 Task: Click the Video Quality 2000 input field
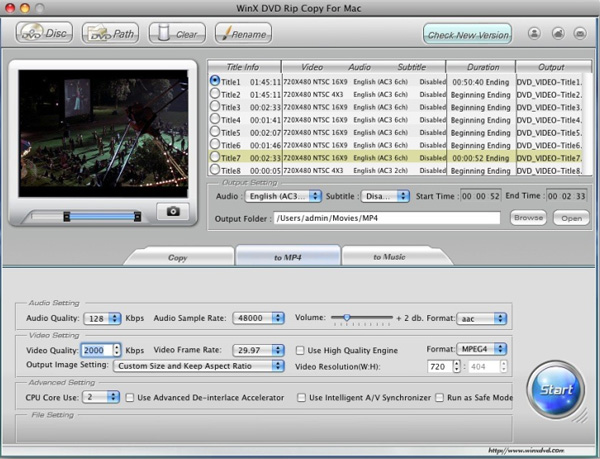[97, 350]
